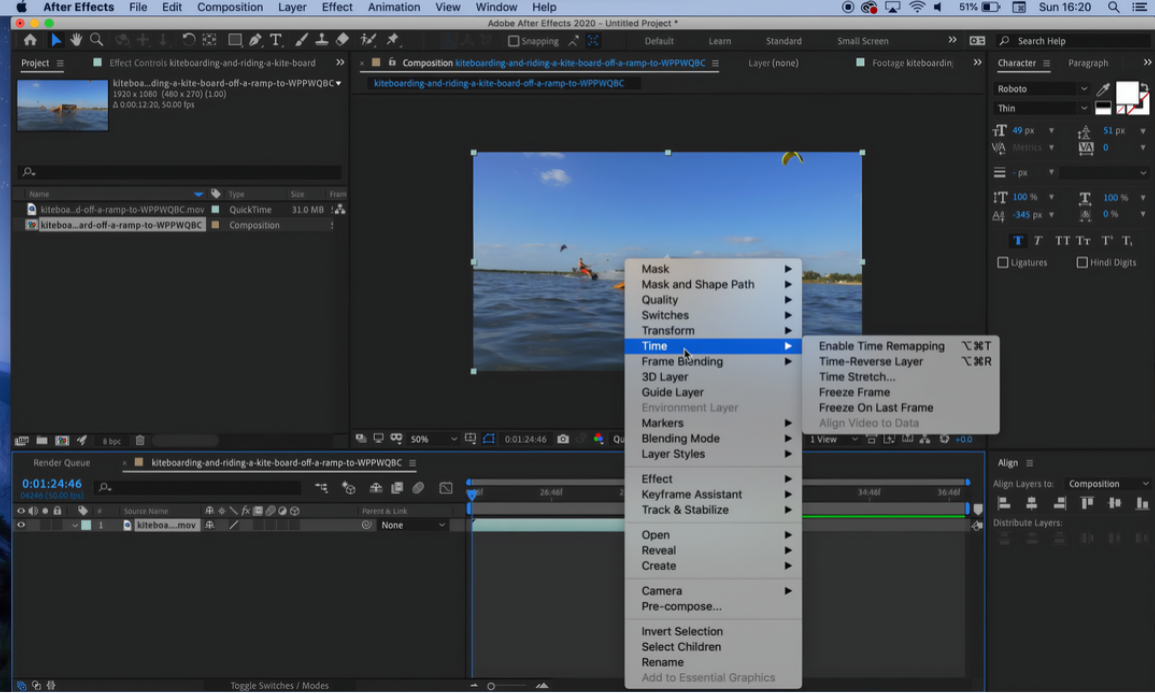Take snapshot with camera icon
1155x693 pixels.
[563, 439]
